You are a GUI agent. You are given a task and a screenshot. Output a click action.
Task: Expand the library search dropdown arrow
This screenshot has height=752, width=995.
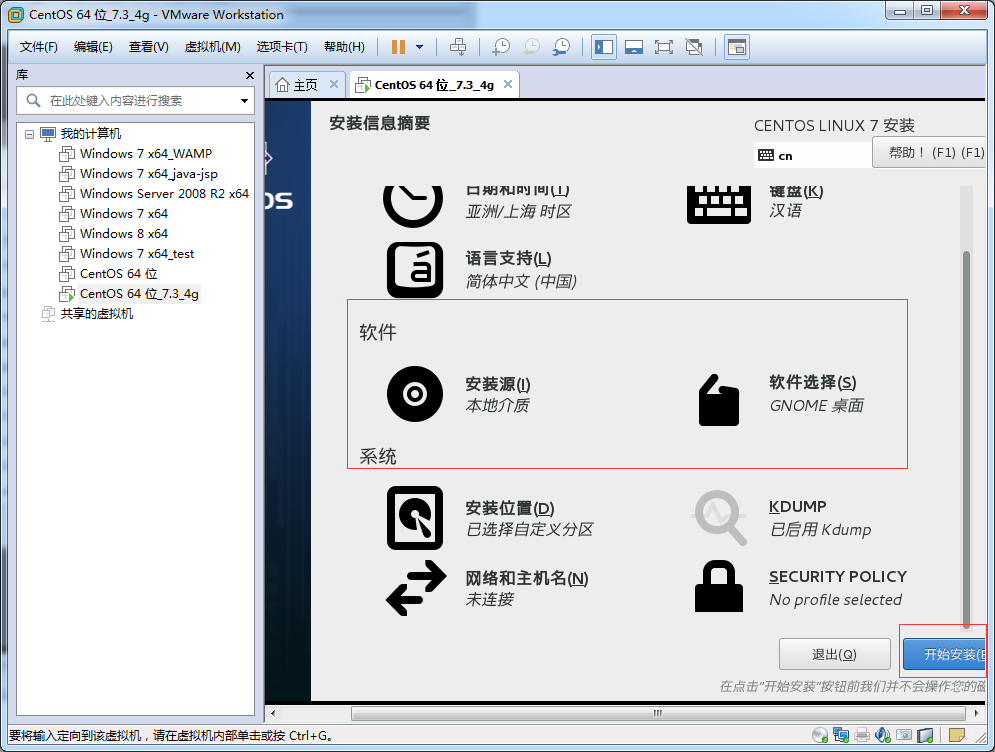point(244,101)
